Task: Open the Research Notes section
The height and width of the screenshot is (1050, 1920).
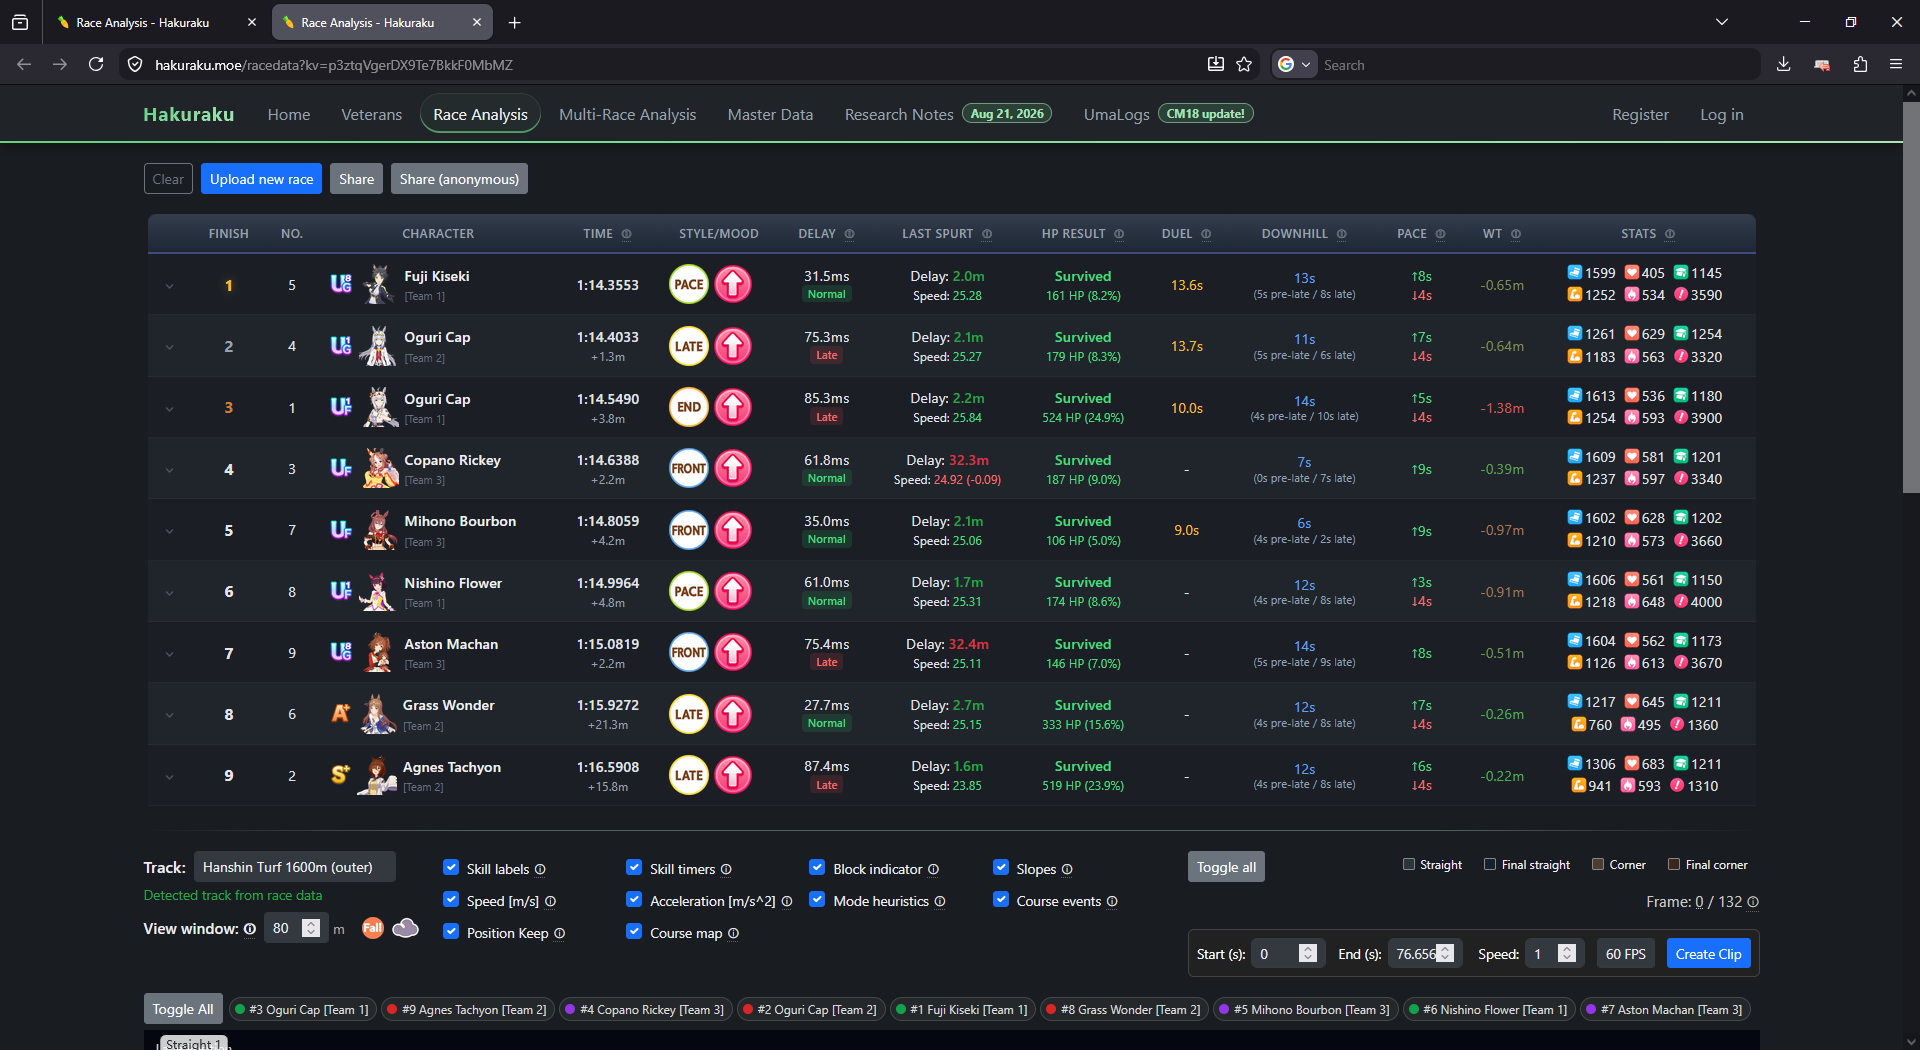Action: click(899, 115)
